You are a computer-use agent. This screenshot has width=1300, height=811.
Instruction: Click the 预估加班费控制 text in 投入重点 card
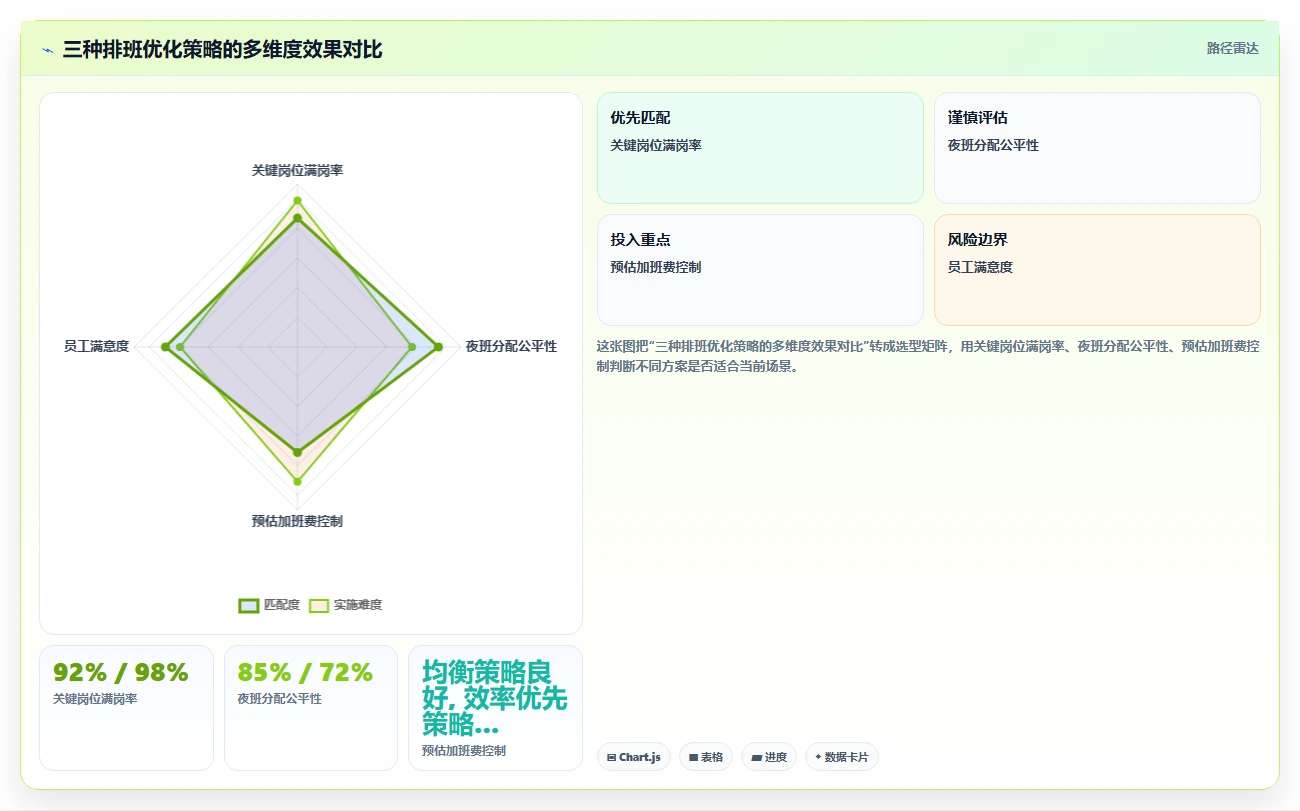656,267
